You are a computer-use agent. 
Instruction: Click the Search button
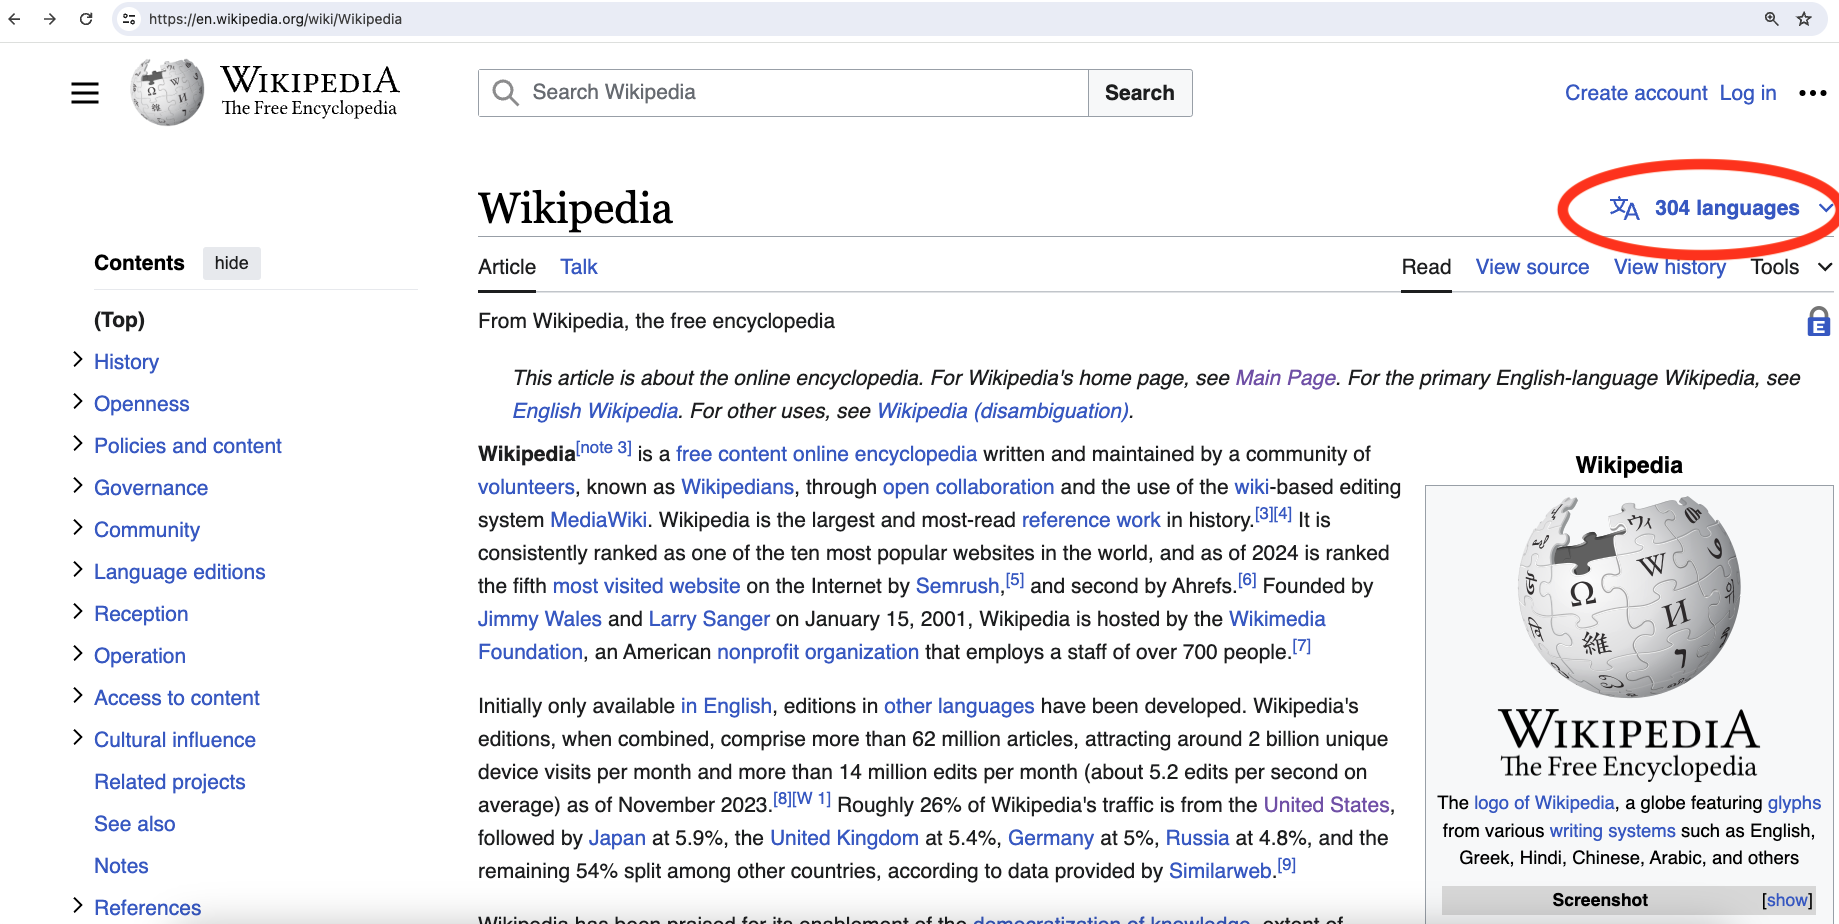click(x=1140, y=93)
